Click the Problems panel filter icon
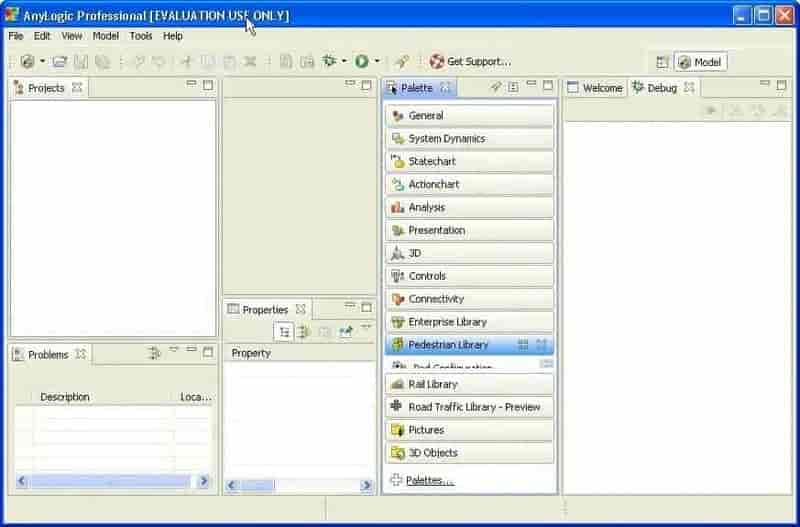This screenshot has width=800, height=527. pyautogui.click(x=154, y=353)
